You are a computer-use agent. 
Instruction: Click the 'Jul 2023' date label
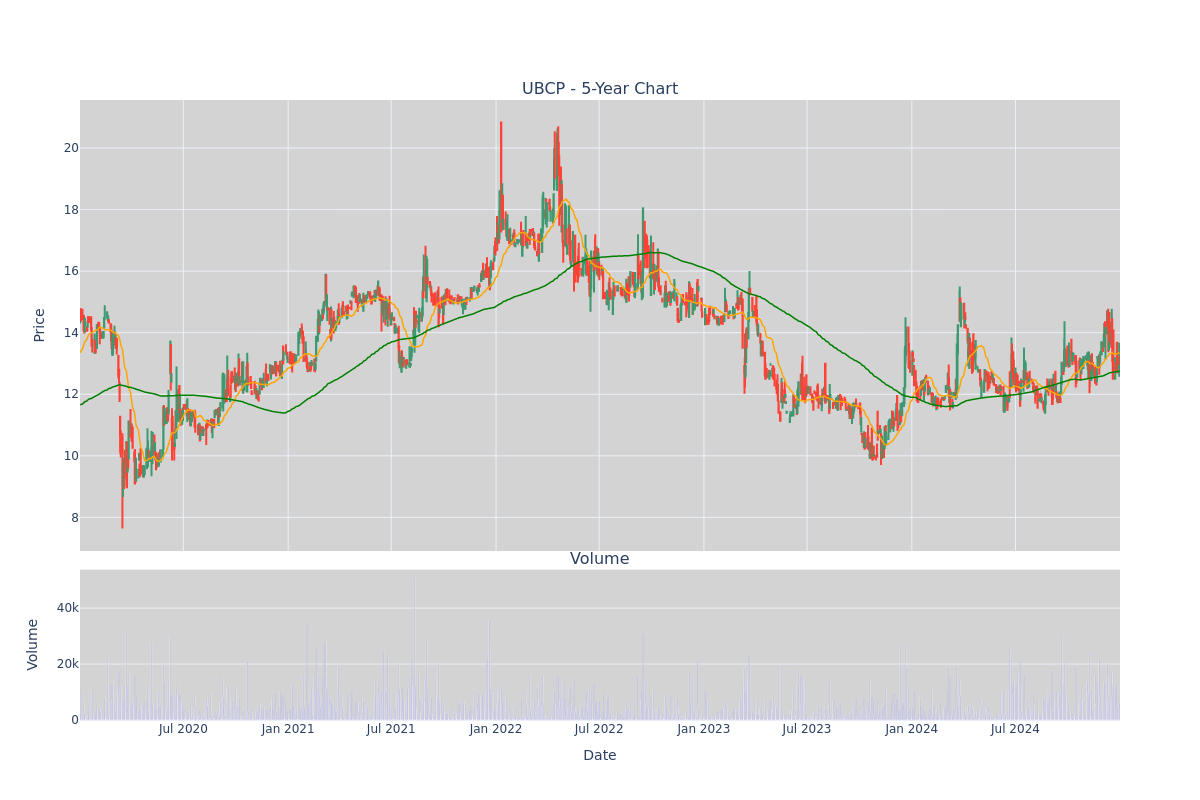(807, 729)
